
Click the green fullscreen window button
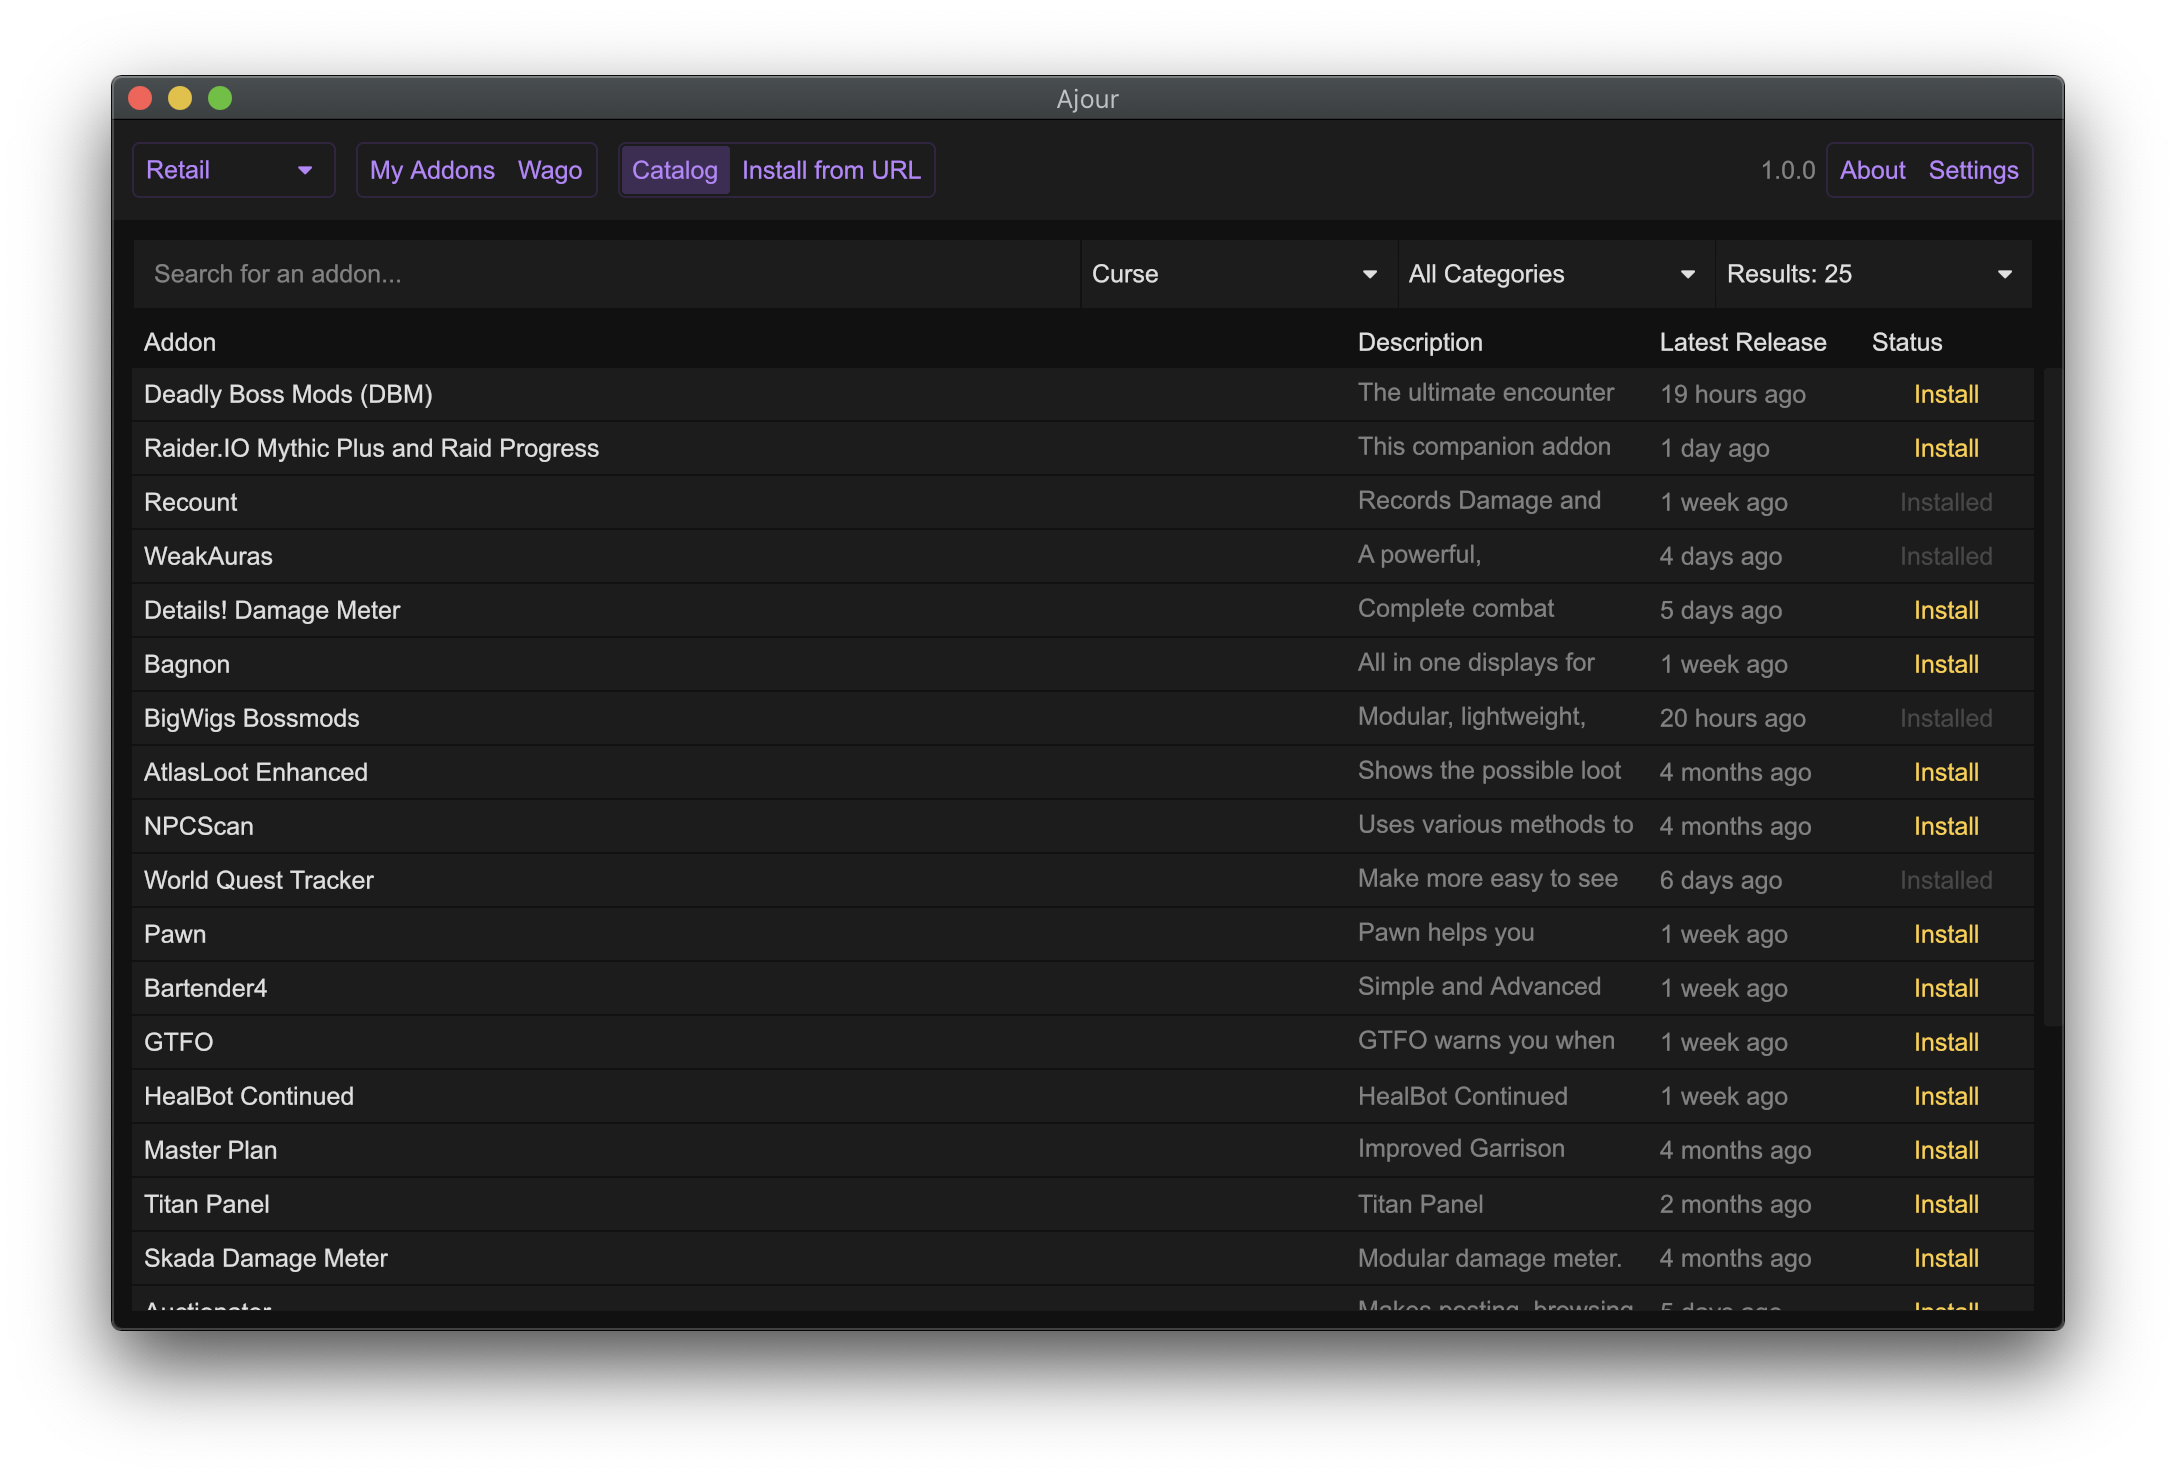click(220, 98)
